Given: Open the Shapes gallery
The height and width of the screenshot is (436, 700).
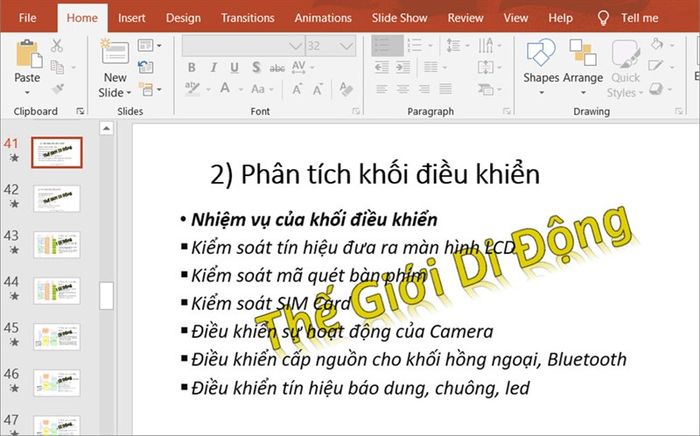Looking at the screenshot, I should click(541, 67).
